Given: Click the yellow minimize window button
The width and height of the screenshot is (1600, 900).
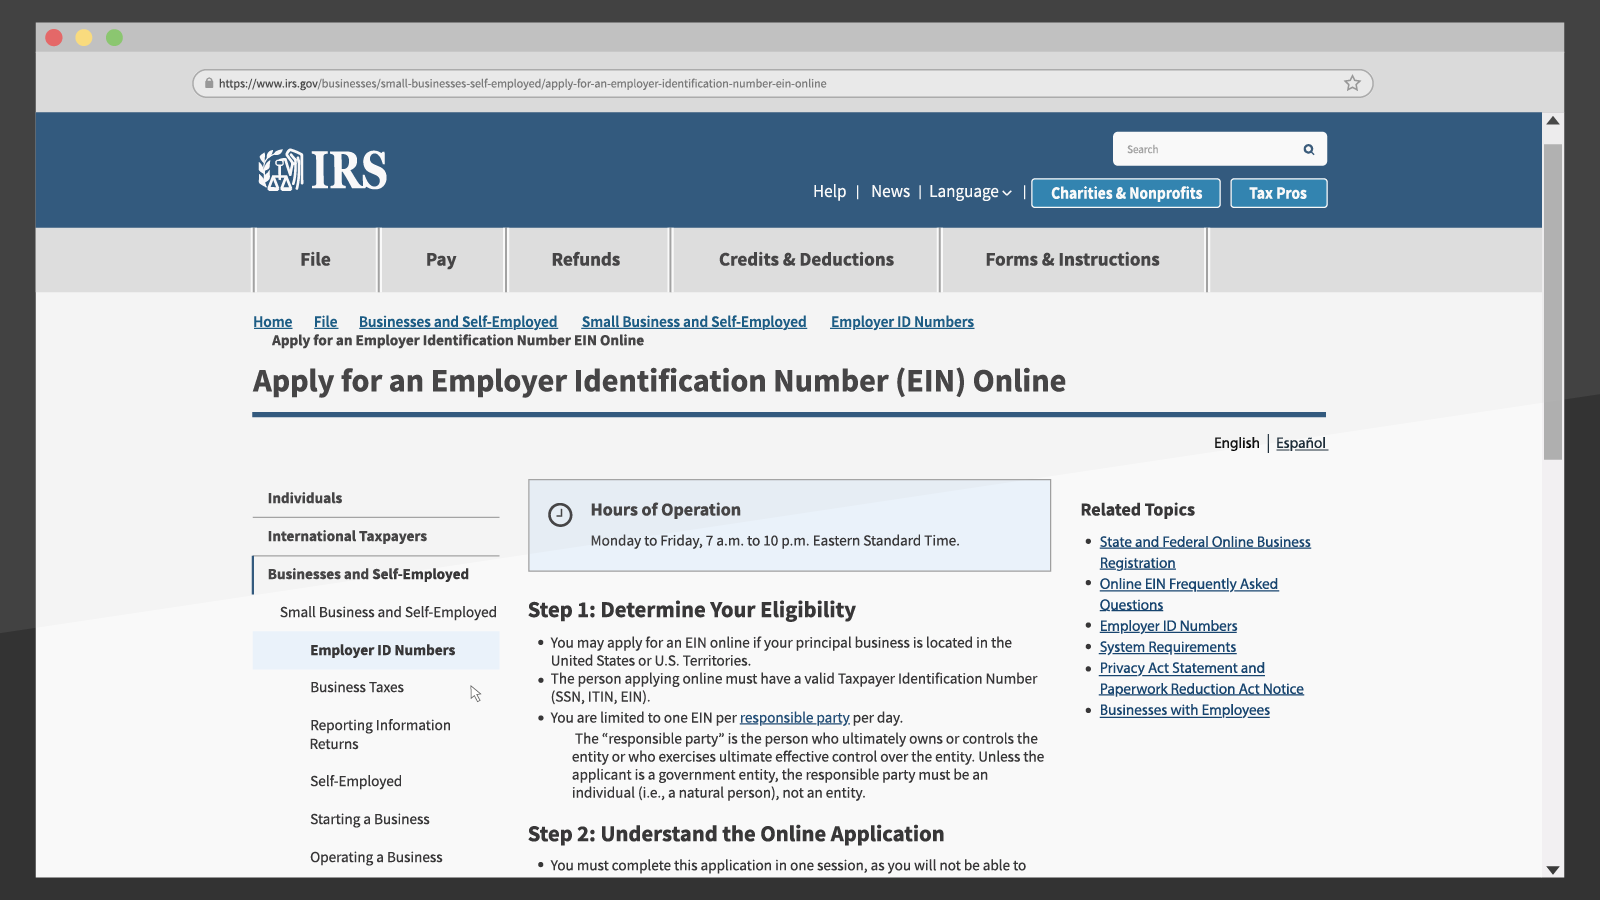Looking at the screenshot, I should coord(84,37).
